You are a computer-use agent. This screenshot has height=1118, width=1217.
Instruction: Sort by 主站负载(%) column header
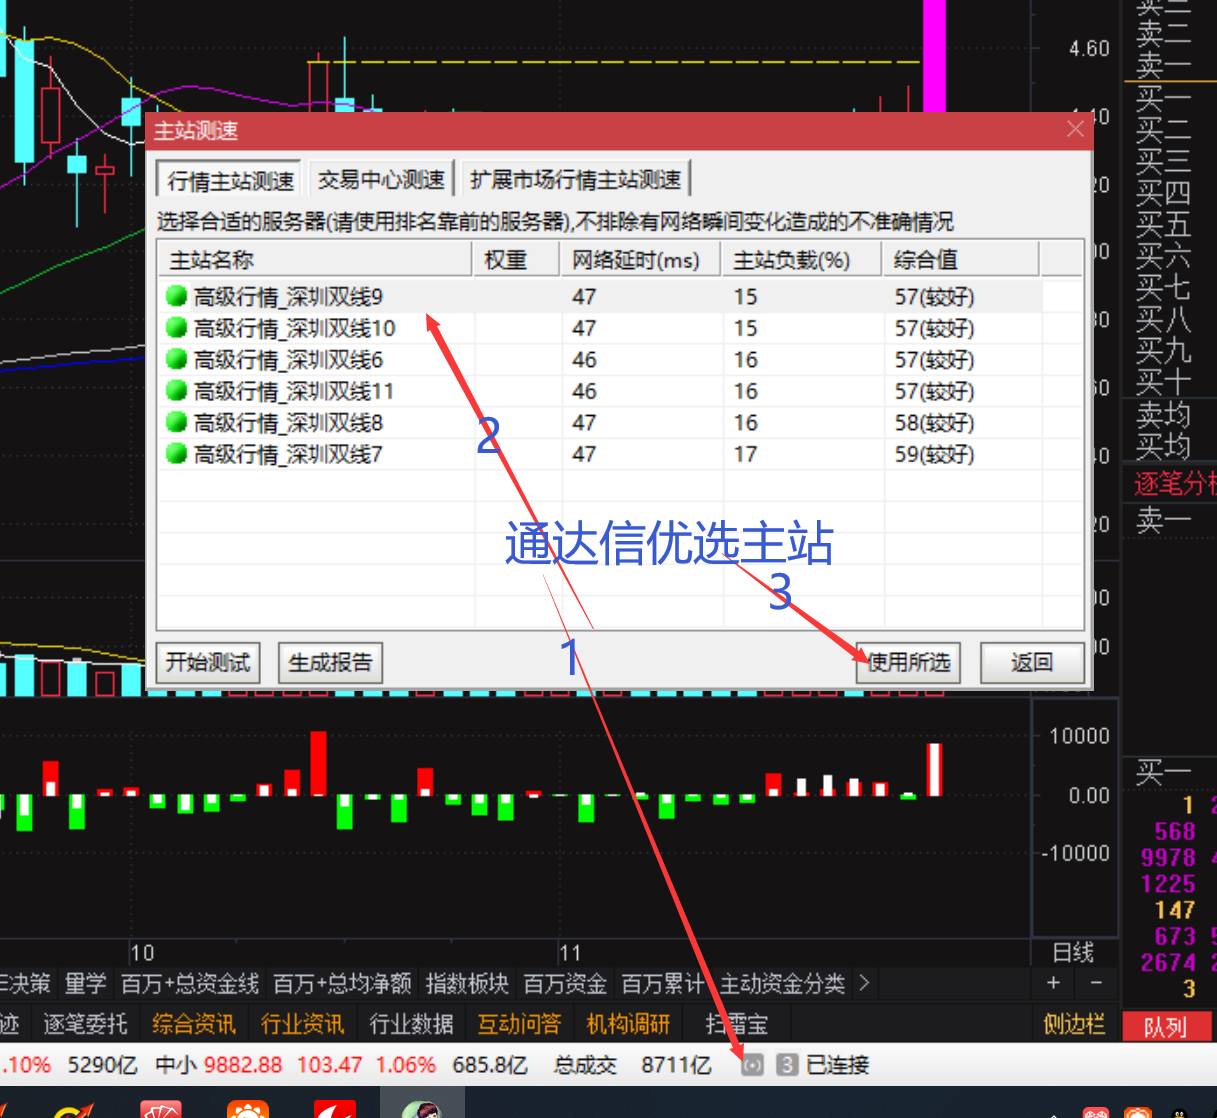(802, 260)
